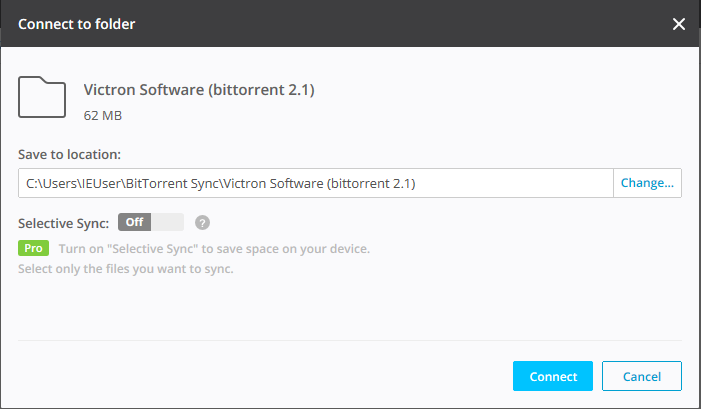Click the Save to location label
This screenshot has height=409, width=701.
tap(69, 155)
